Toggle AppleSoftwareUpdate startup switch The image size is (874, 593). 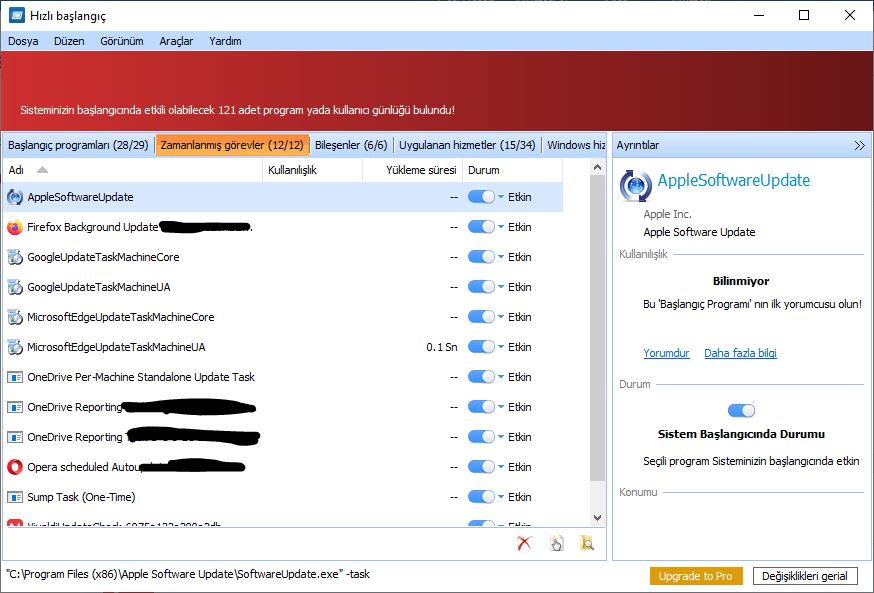point(481,197)
